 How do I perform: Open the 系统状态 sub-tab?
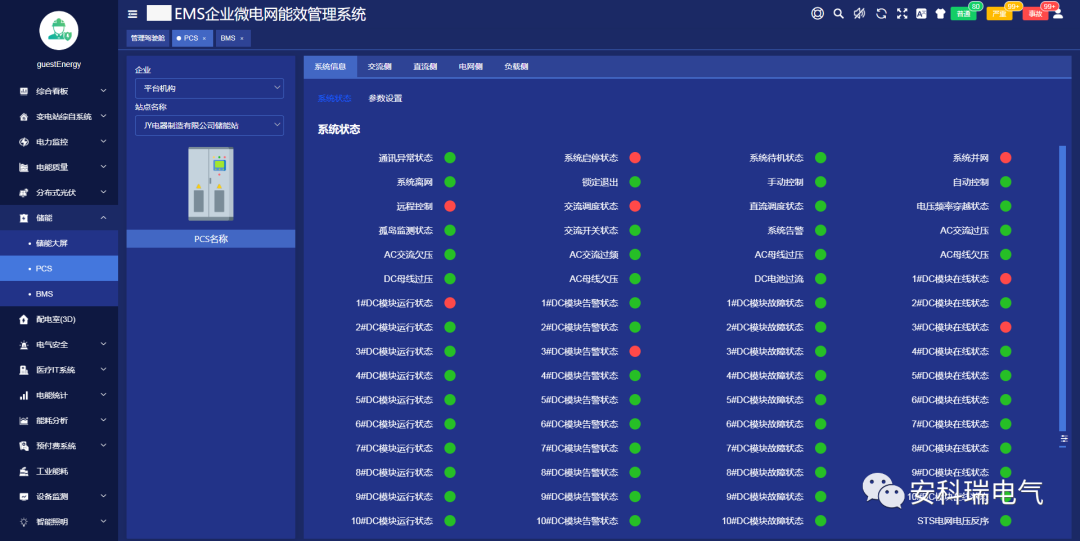point(334,99)
